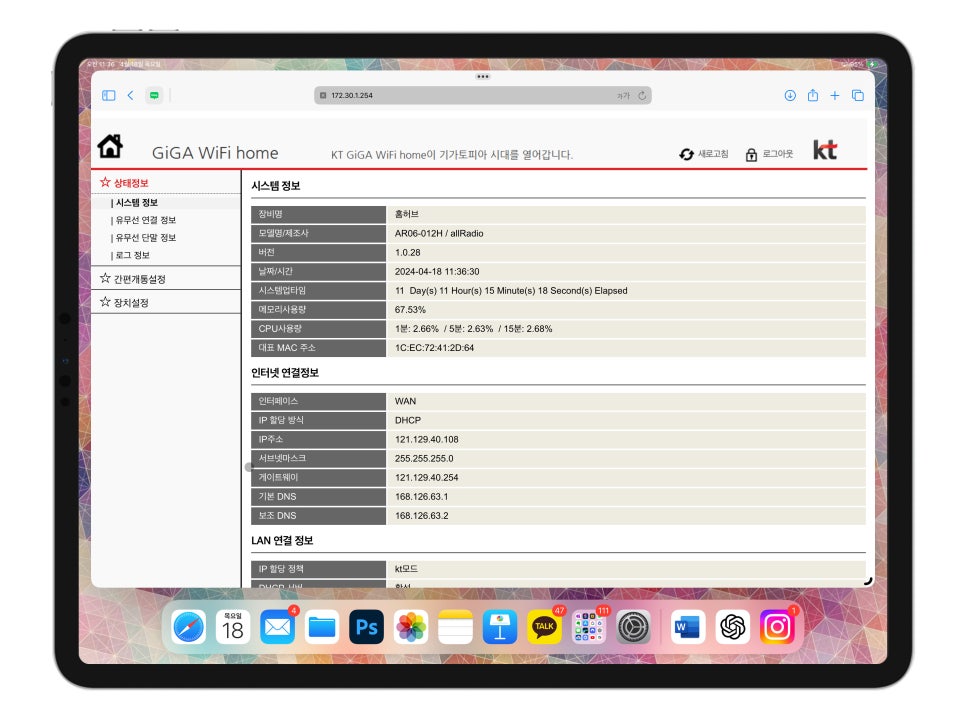Open Calendar showing 18 in dock
The height and width of the screenshot is (723, 966).
(233, 628)
